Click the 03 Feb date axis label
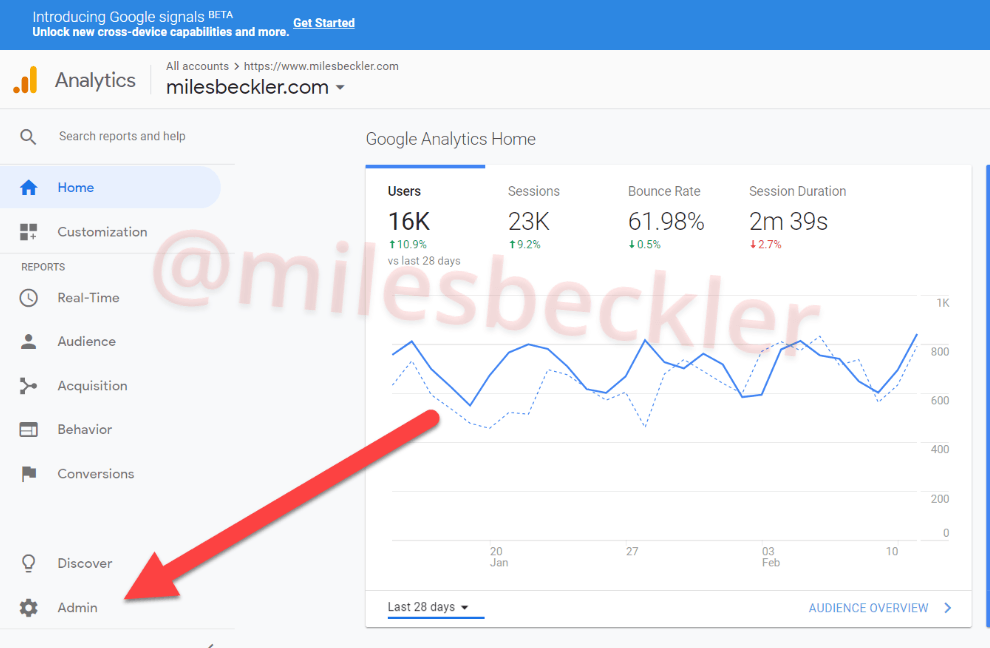Viewport: 990px width, 648px height. pos(770,557)
